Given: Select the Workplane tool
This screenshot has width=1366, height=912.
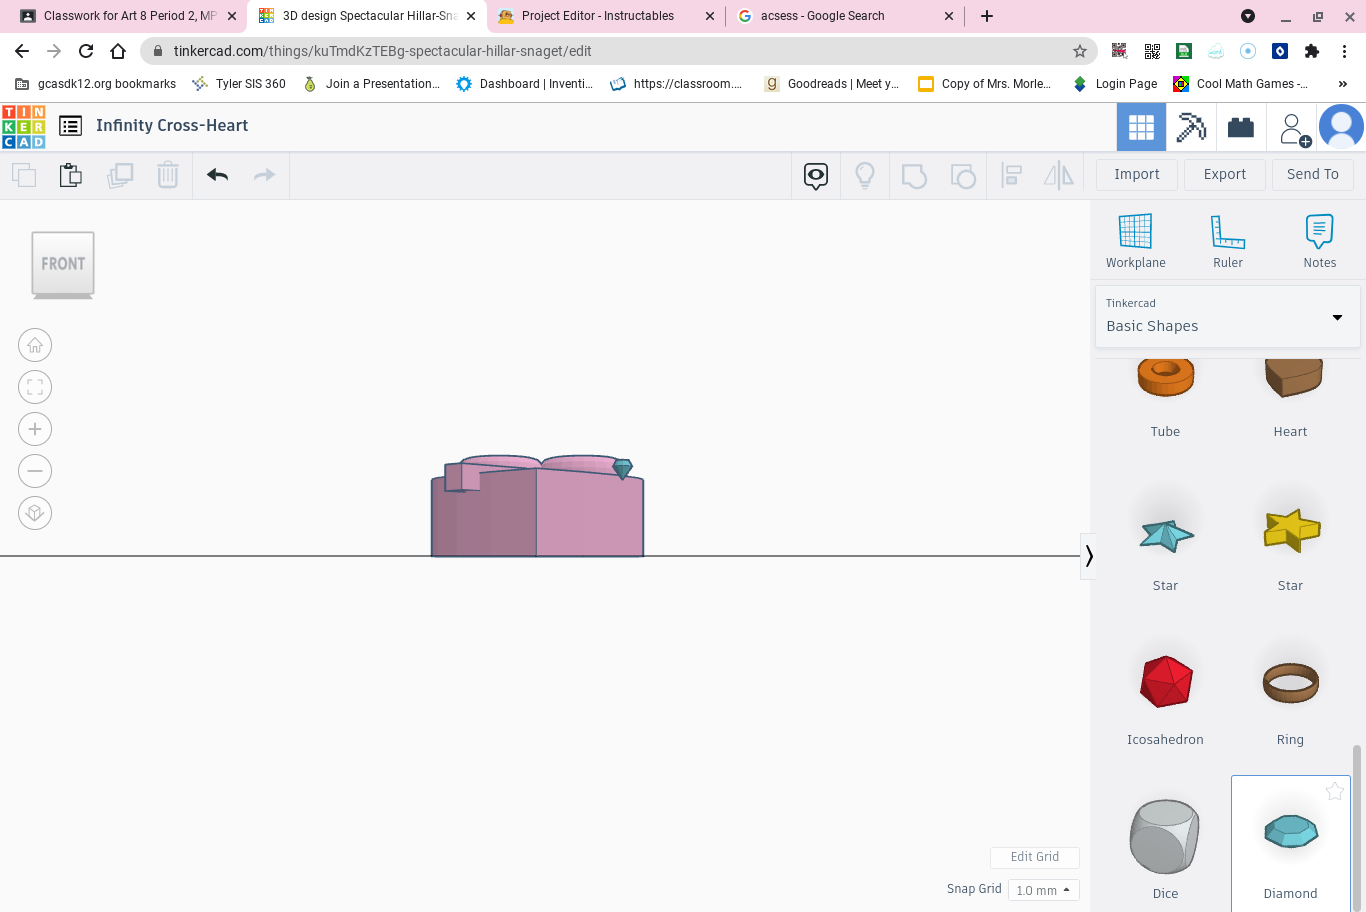Looking at the screenshot, I should [1136, 241].
